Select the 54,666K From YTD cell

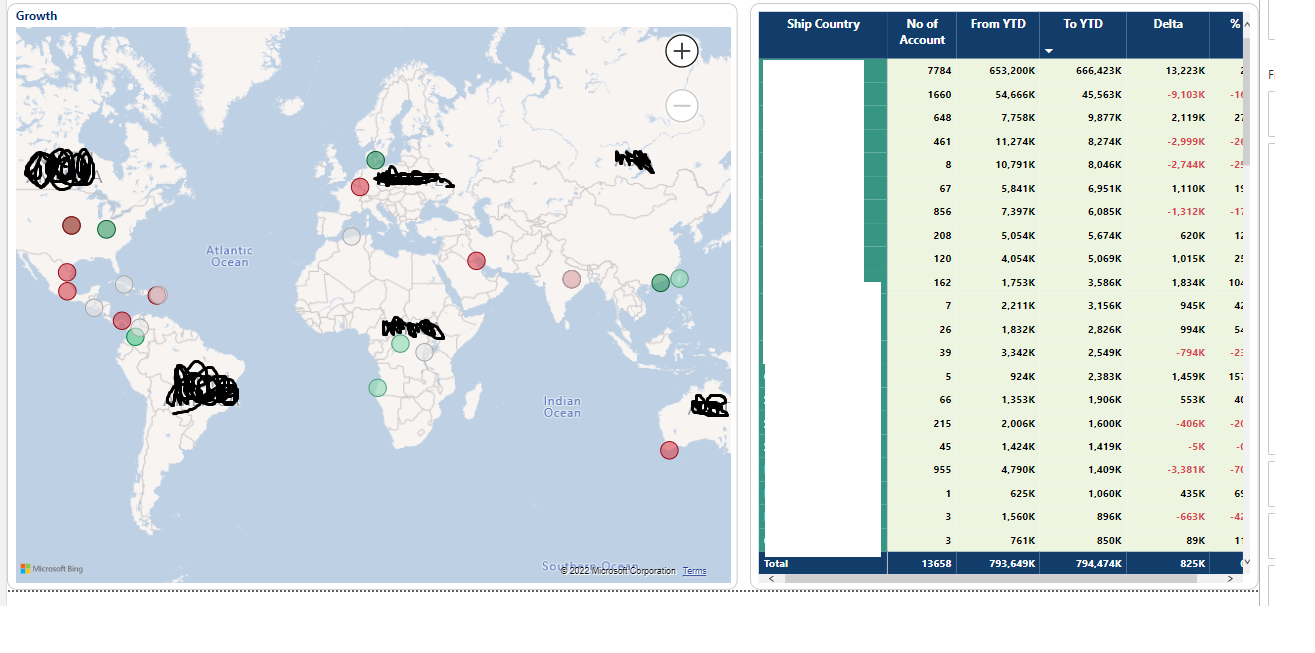(998, 94)
